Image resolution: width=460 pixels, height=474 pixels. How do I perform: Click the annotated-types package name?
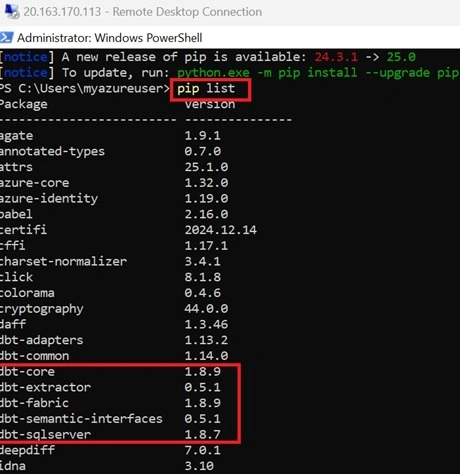(x=52, y=151)
